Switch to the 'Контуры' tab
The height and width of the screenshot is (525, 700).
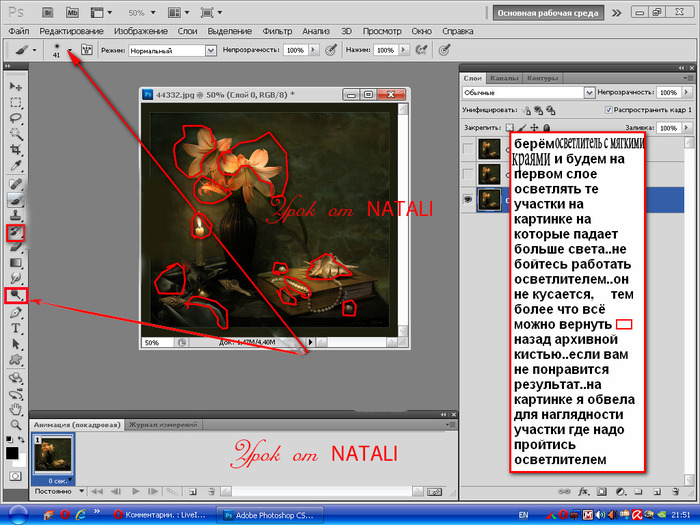[542, 78]
